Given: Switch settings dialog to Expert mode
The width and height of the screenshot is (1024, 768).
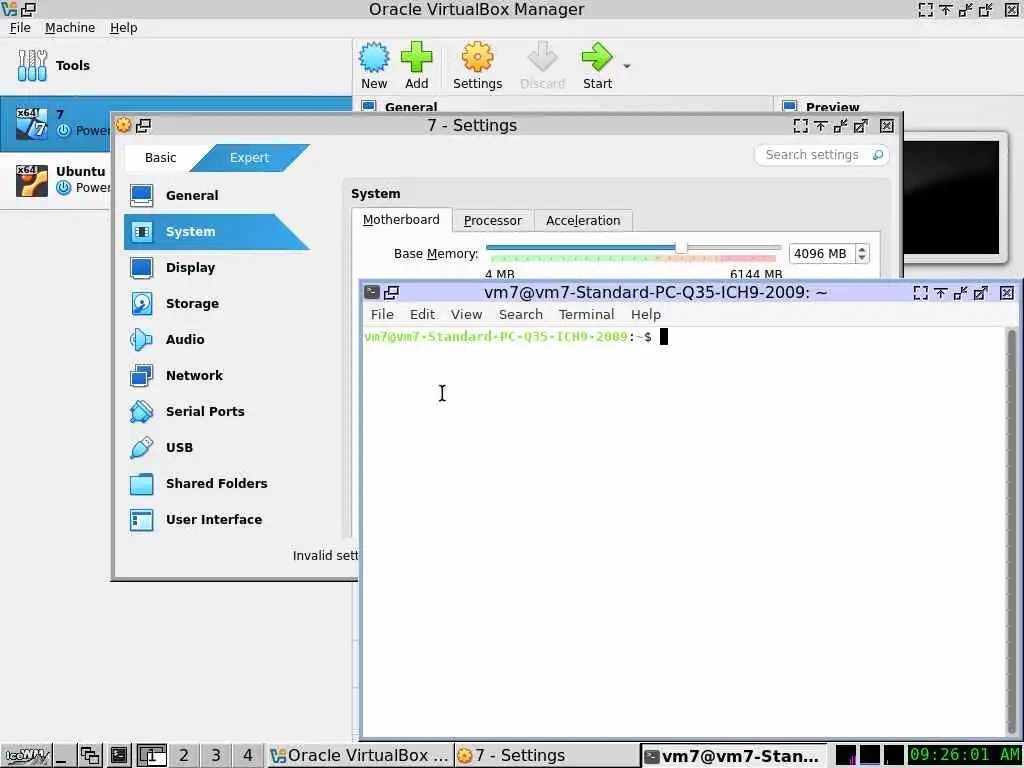Looking at the screenshot, I should pos(249,157).
